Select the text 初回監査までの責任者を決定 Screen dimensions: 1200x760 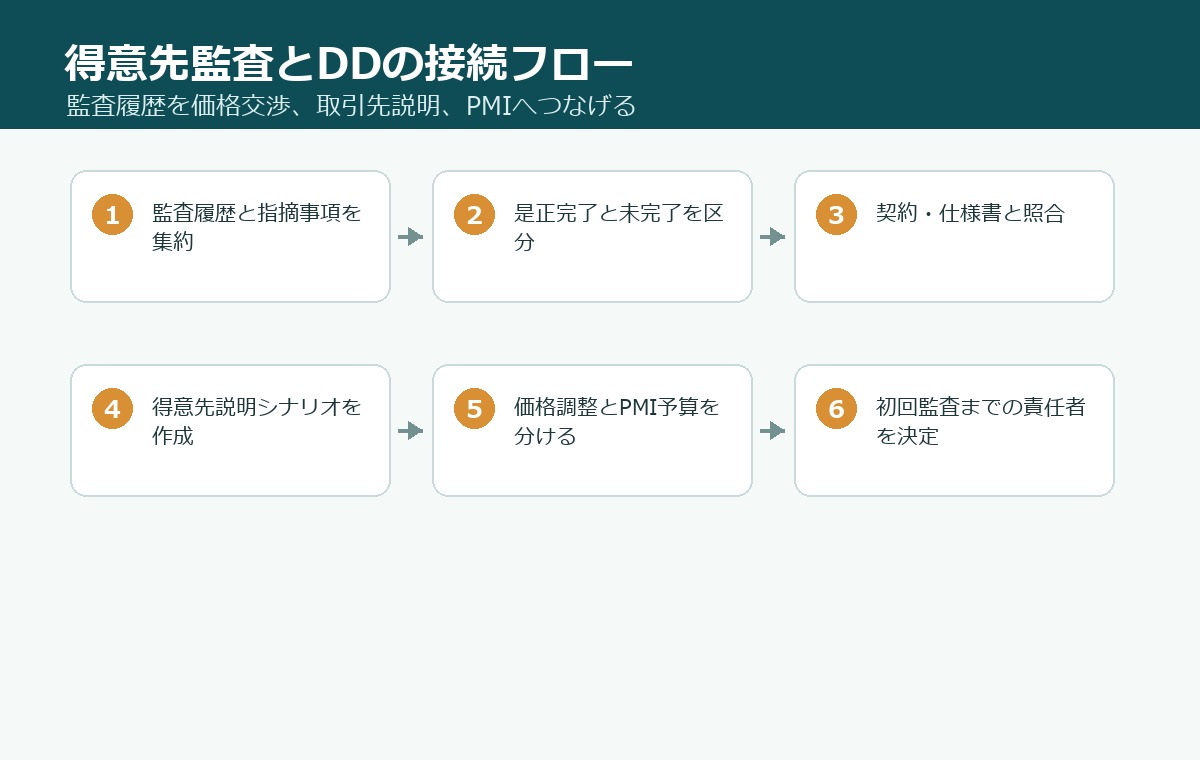pos(981,422)
